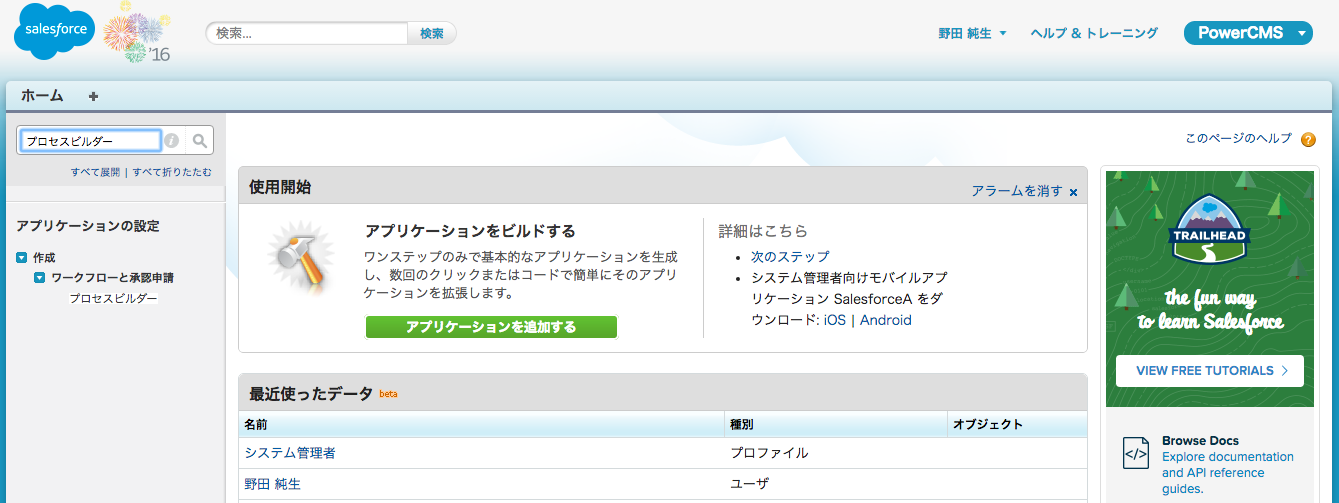Open システム管理者 record link

point(290,453)
